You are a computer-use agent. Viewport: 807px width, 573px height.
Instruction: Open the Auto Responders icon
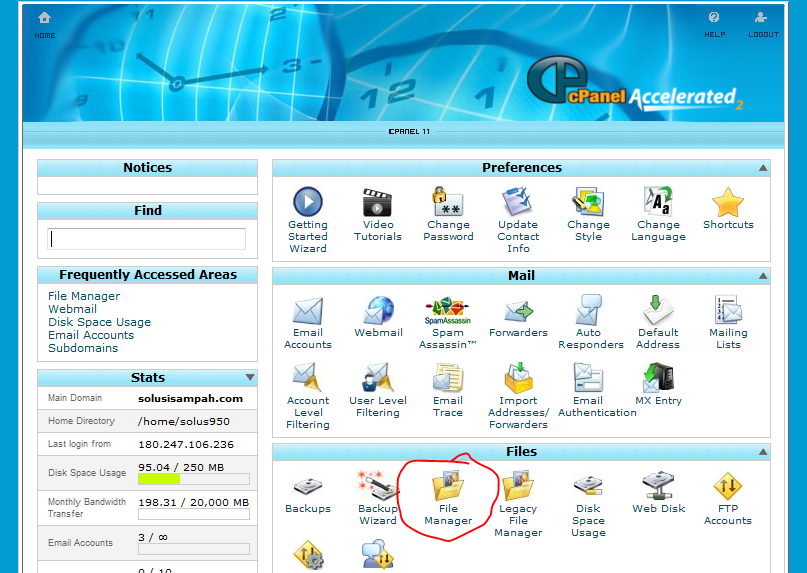(x=588, y=310)
